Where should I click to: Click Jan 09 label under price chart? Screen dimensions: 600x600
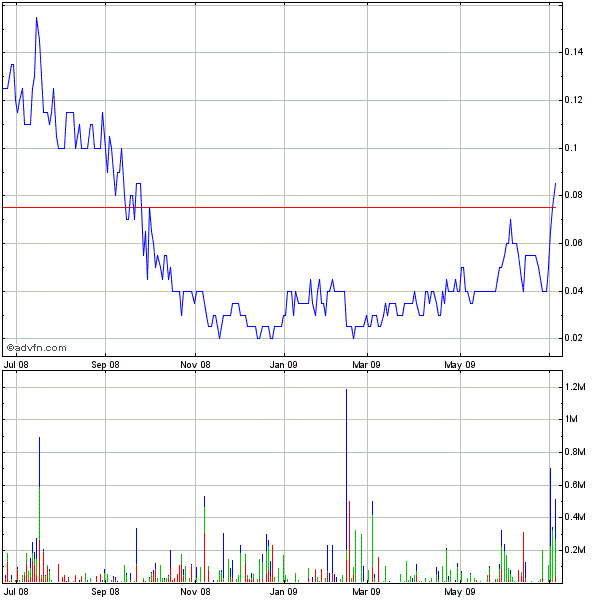(284, 365)
